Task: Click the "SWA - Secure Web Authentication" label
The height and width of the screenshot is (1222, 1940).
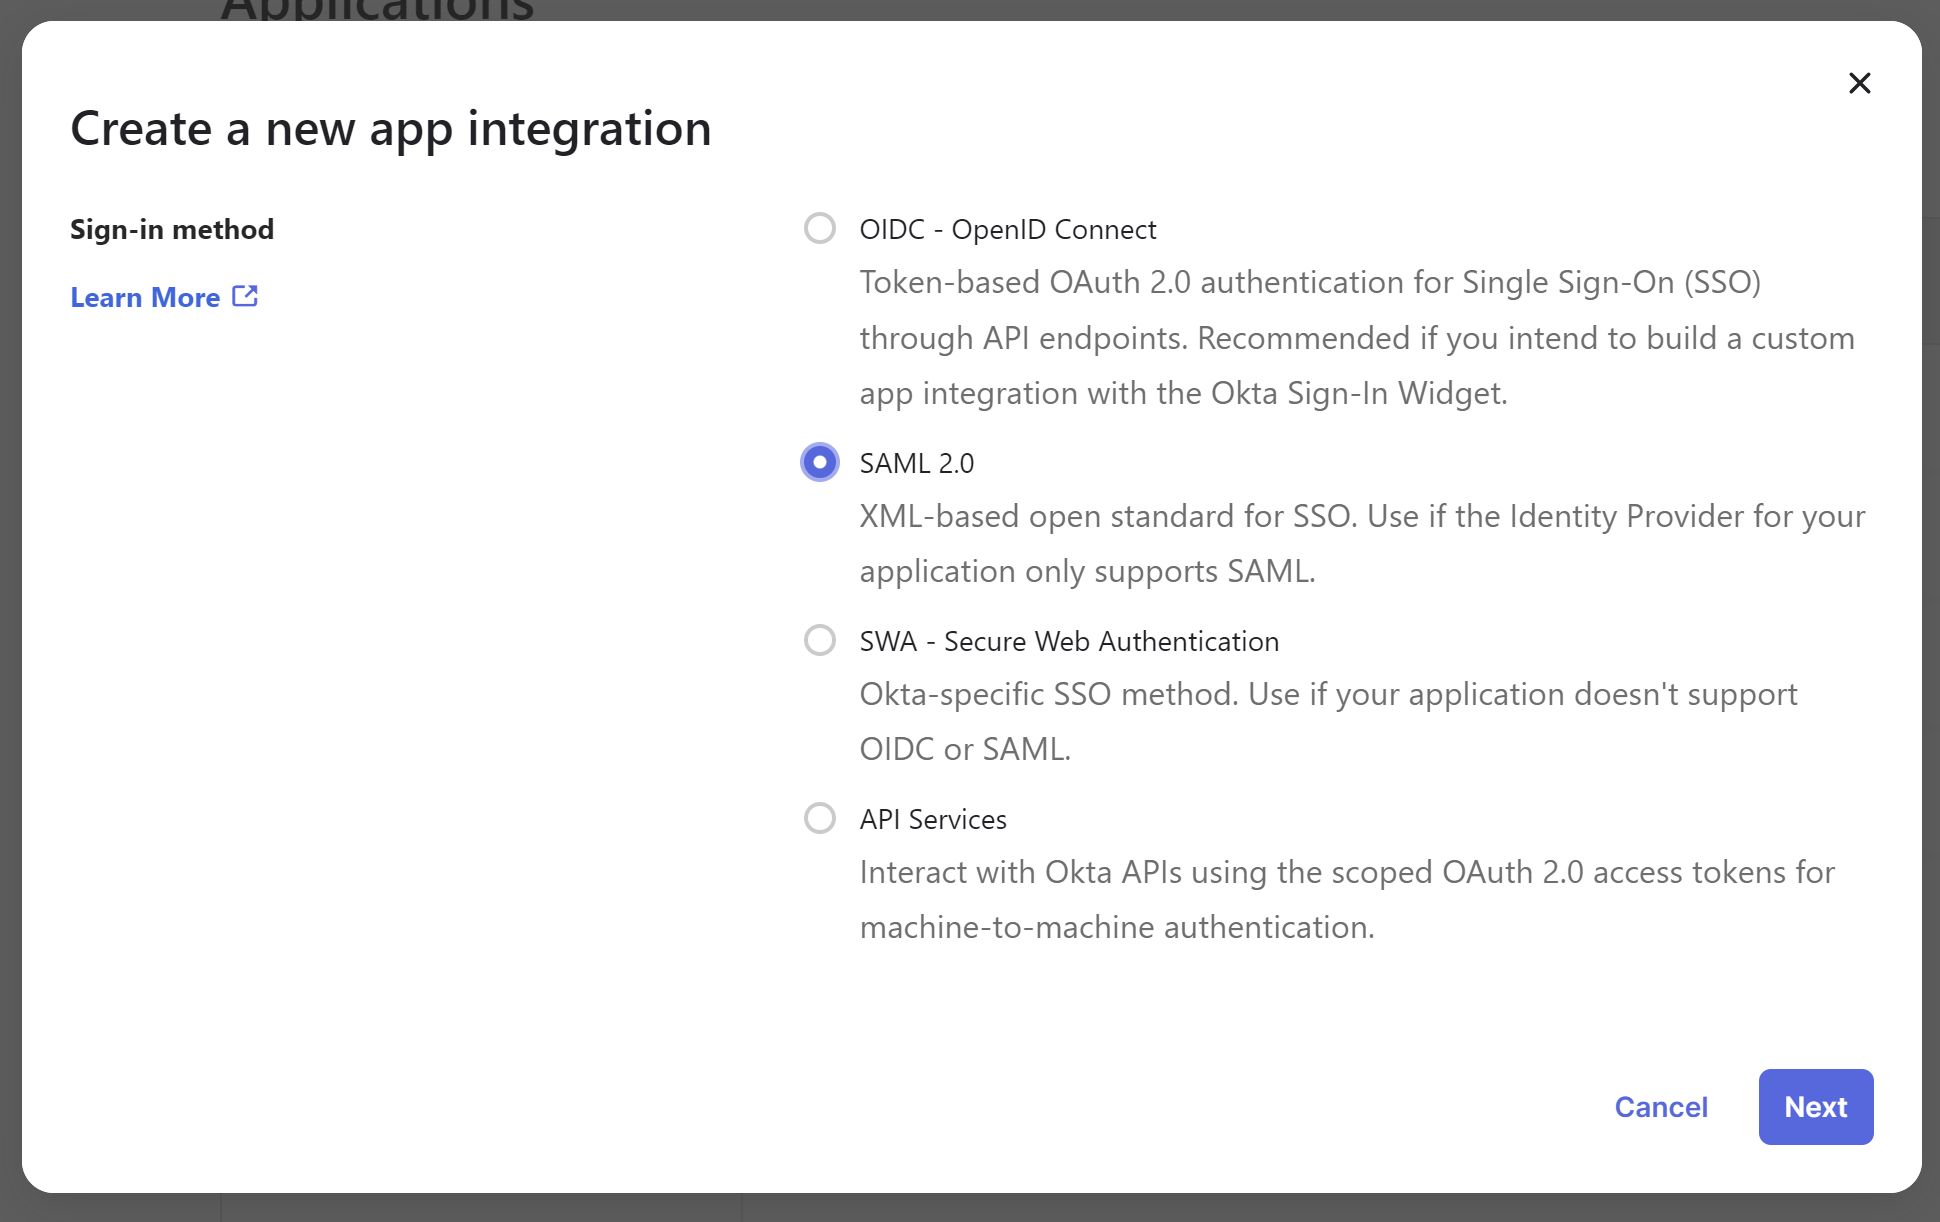Action: (1069, 641)
